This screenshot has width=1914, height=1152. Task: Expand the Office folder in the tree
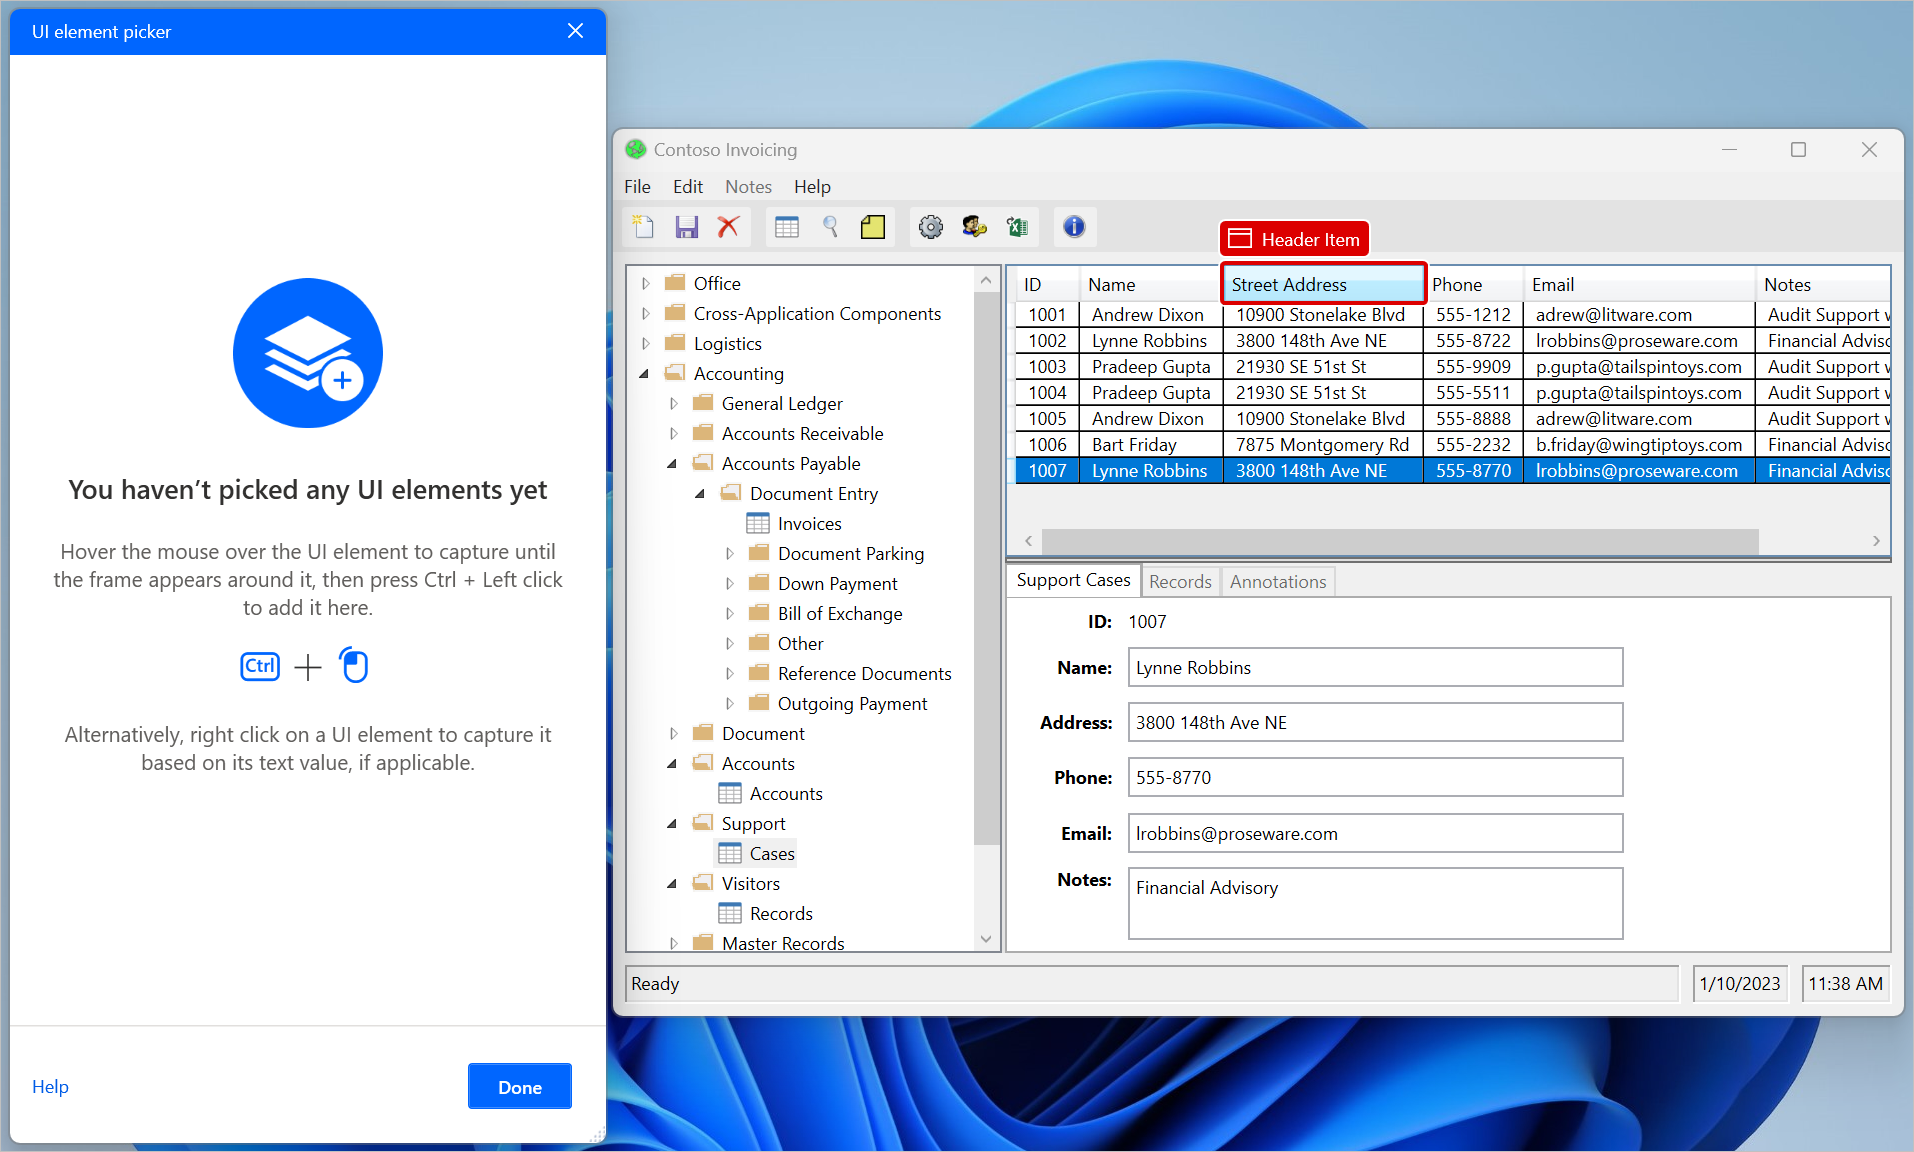tap(646, 284)
